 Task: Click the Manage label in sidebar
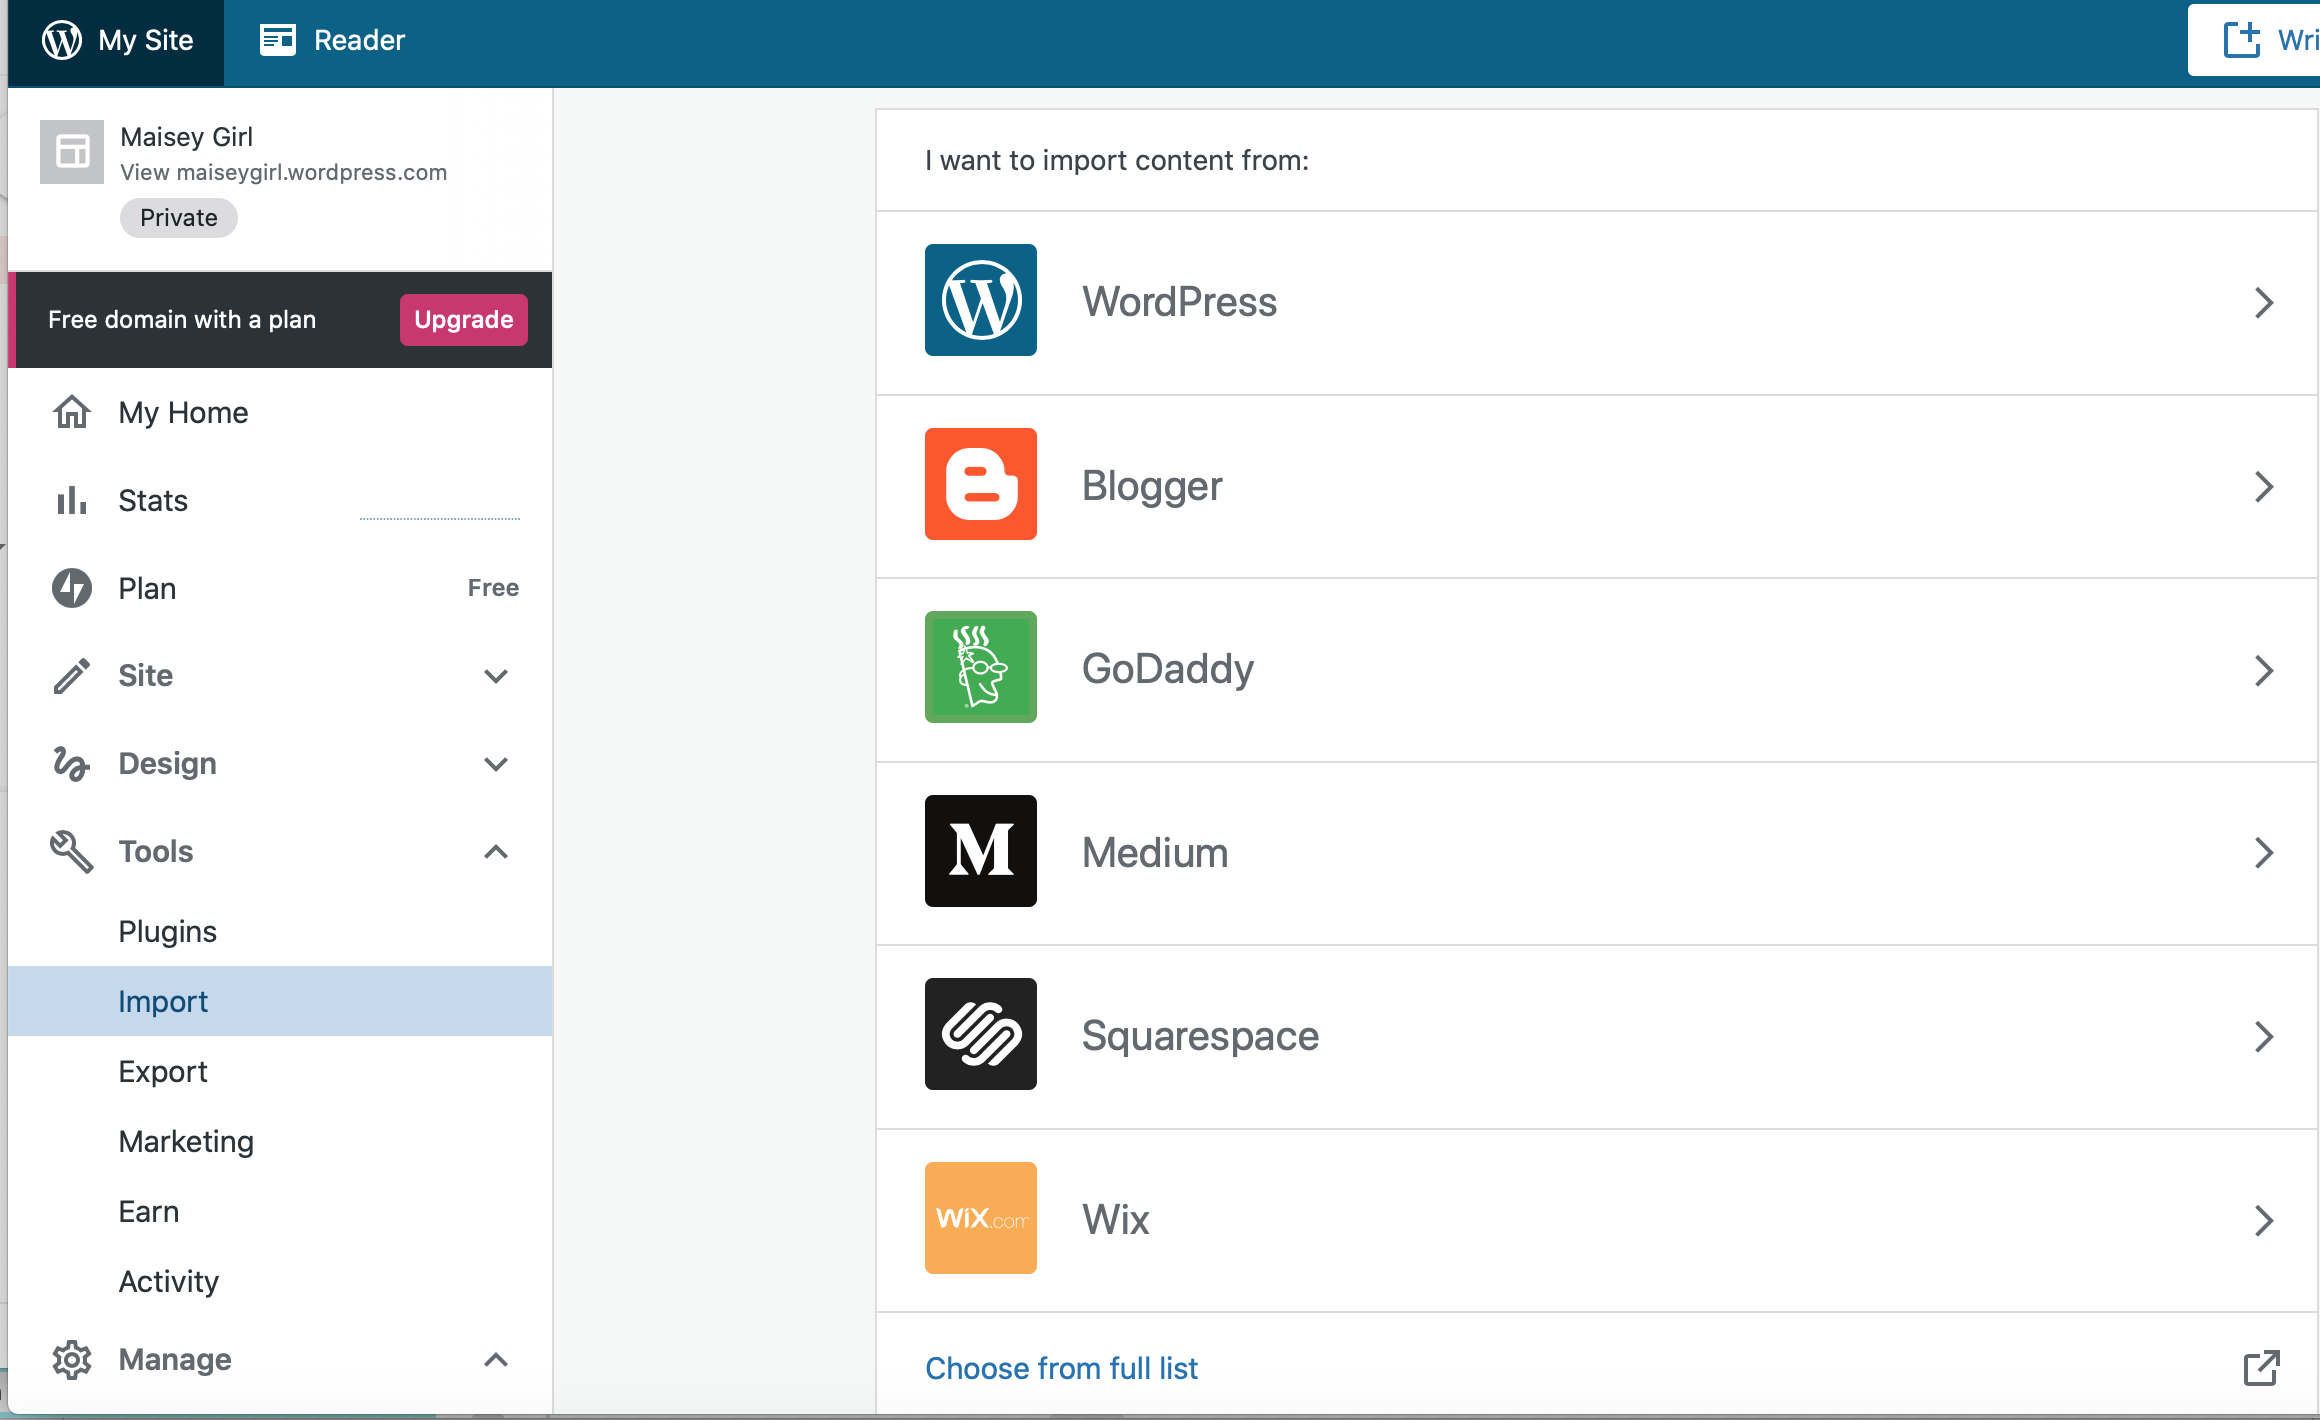click(x=175, y=1360)
